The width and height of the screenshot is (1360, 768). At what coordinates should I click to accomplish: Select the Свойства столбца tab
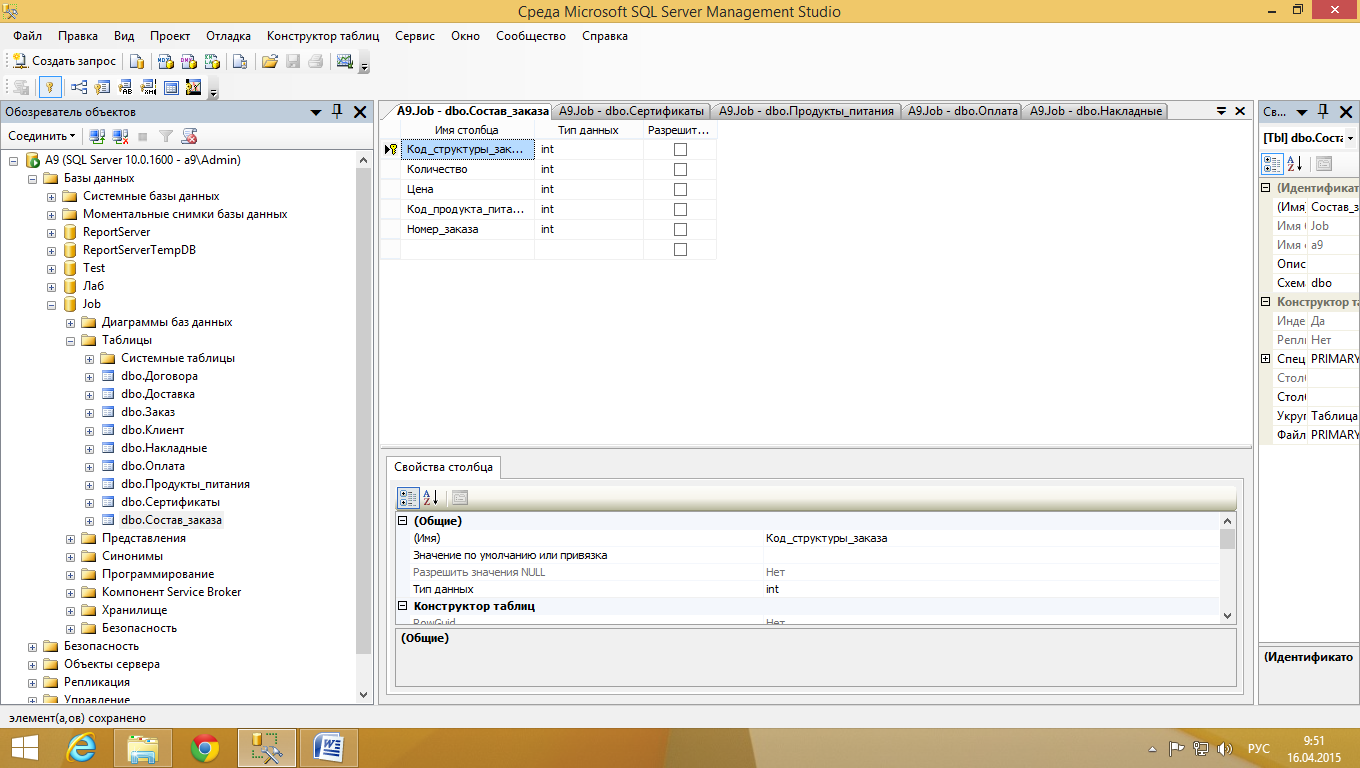[x=443, y=467]
